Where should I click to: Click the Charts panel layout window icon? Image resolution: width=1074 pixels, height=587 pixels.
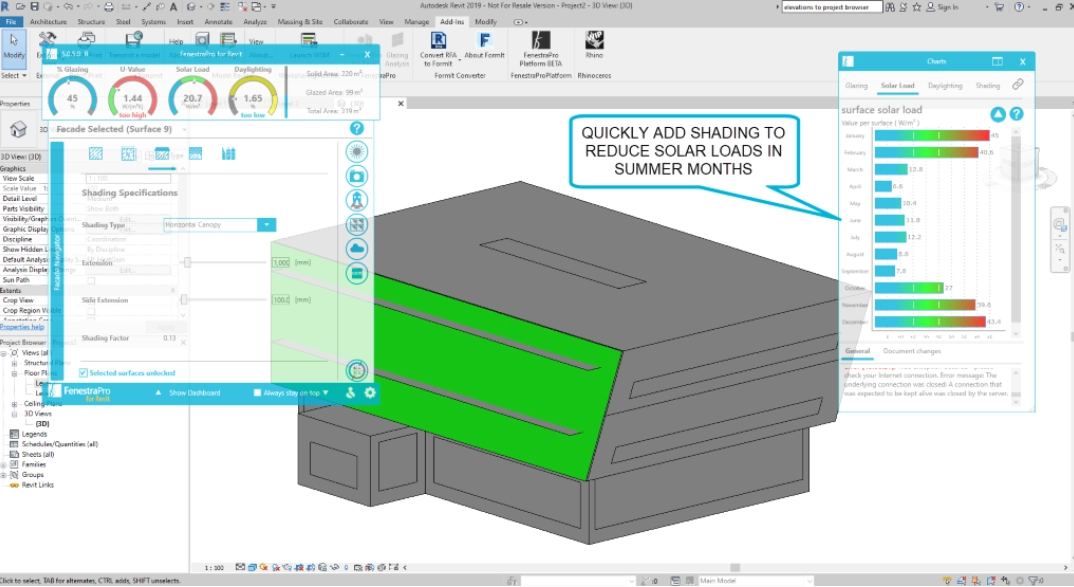[997, 61]
